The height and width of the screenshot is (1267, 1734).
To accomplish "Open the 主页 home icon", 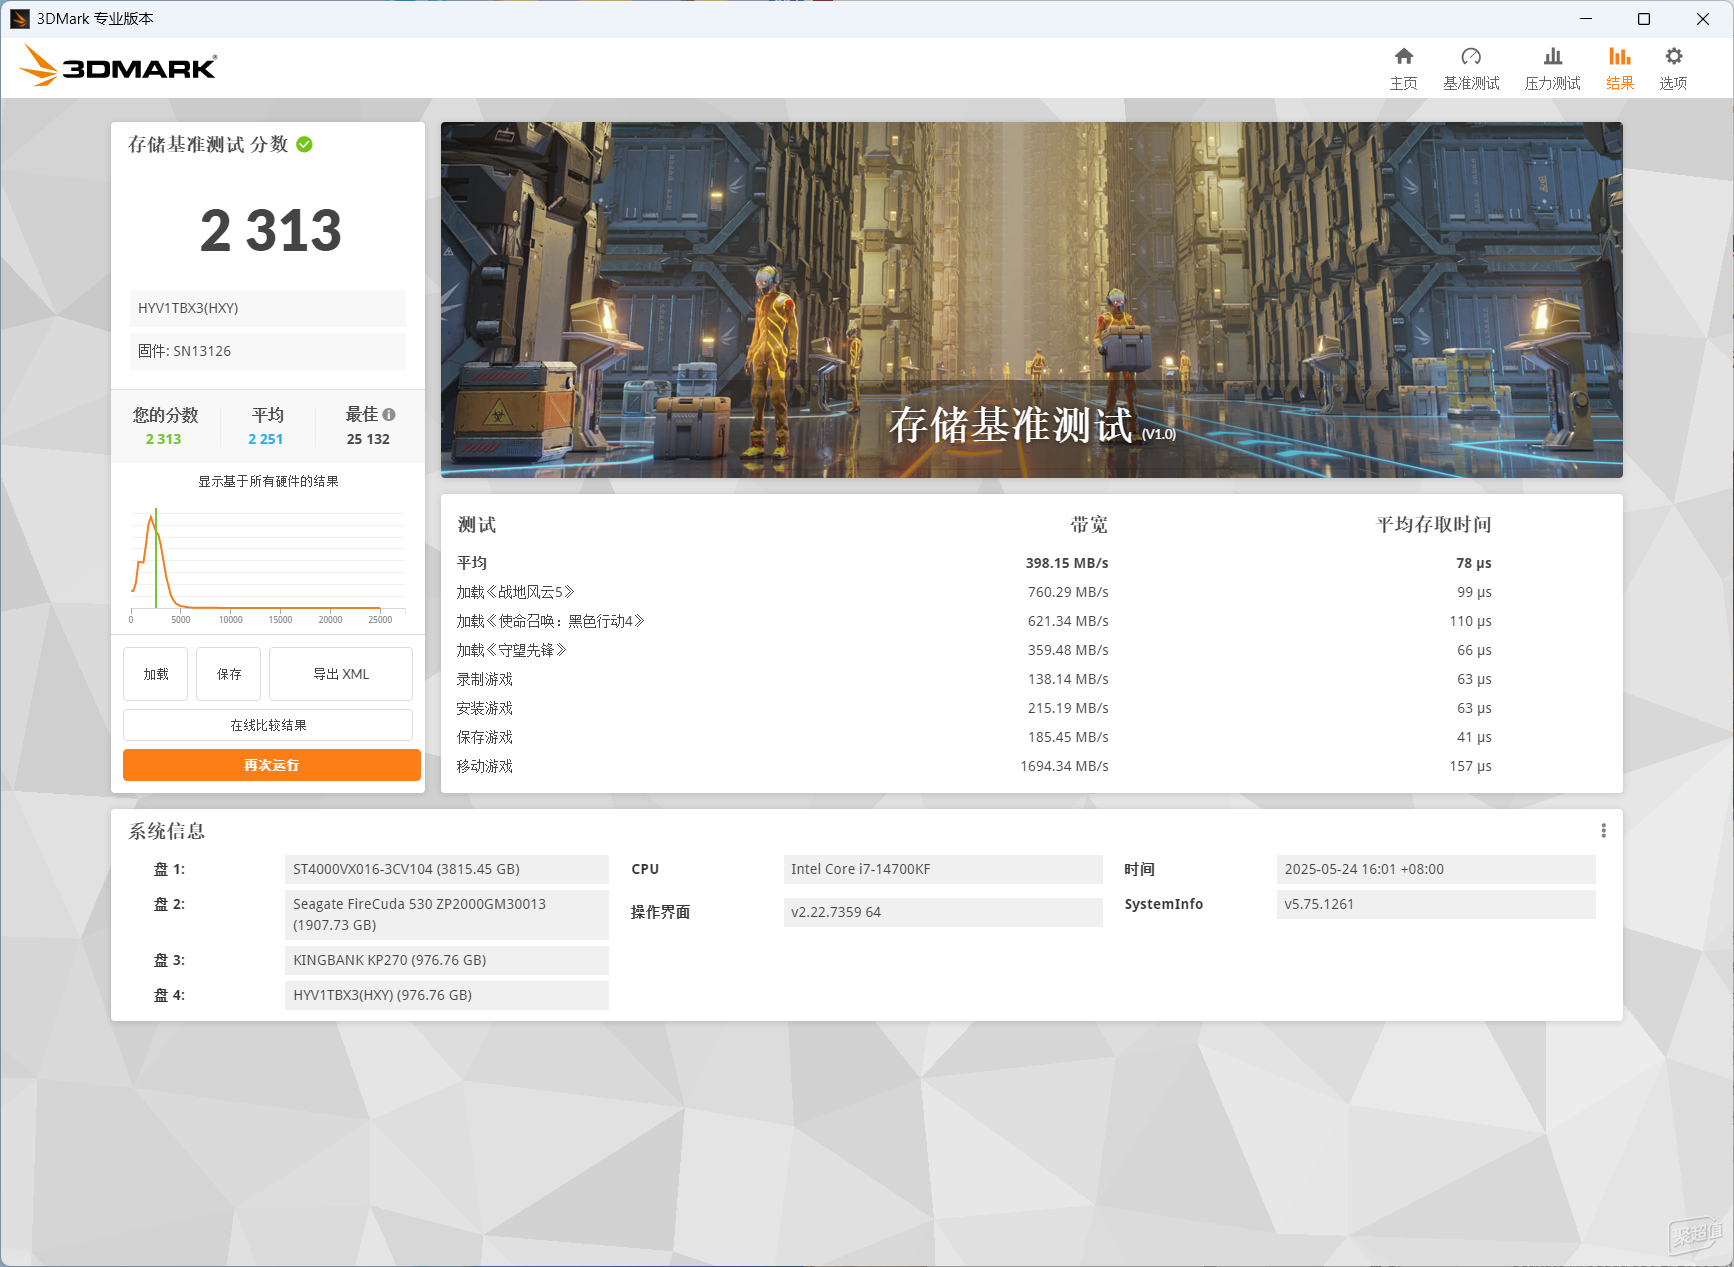I will click(1404, 57).
